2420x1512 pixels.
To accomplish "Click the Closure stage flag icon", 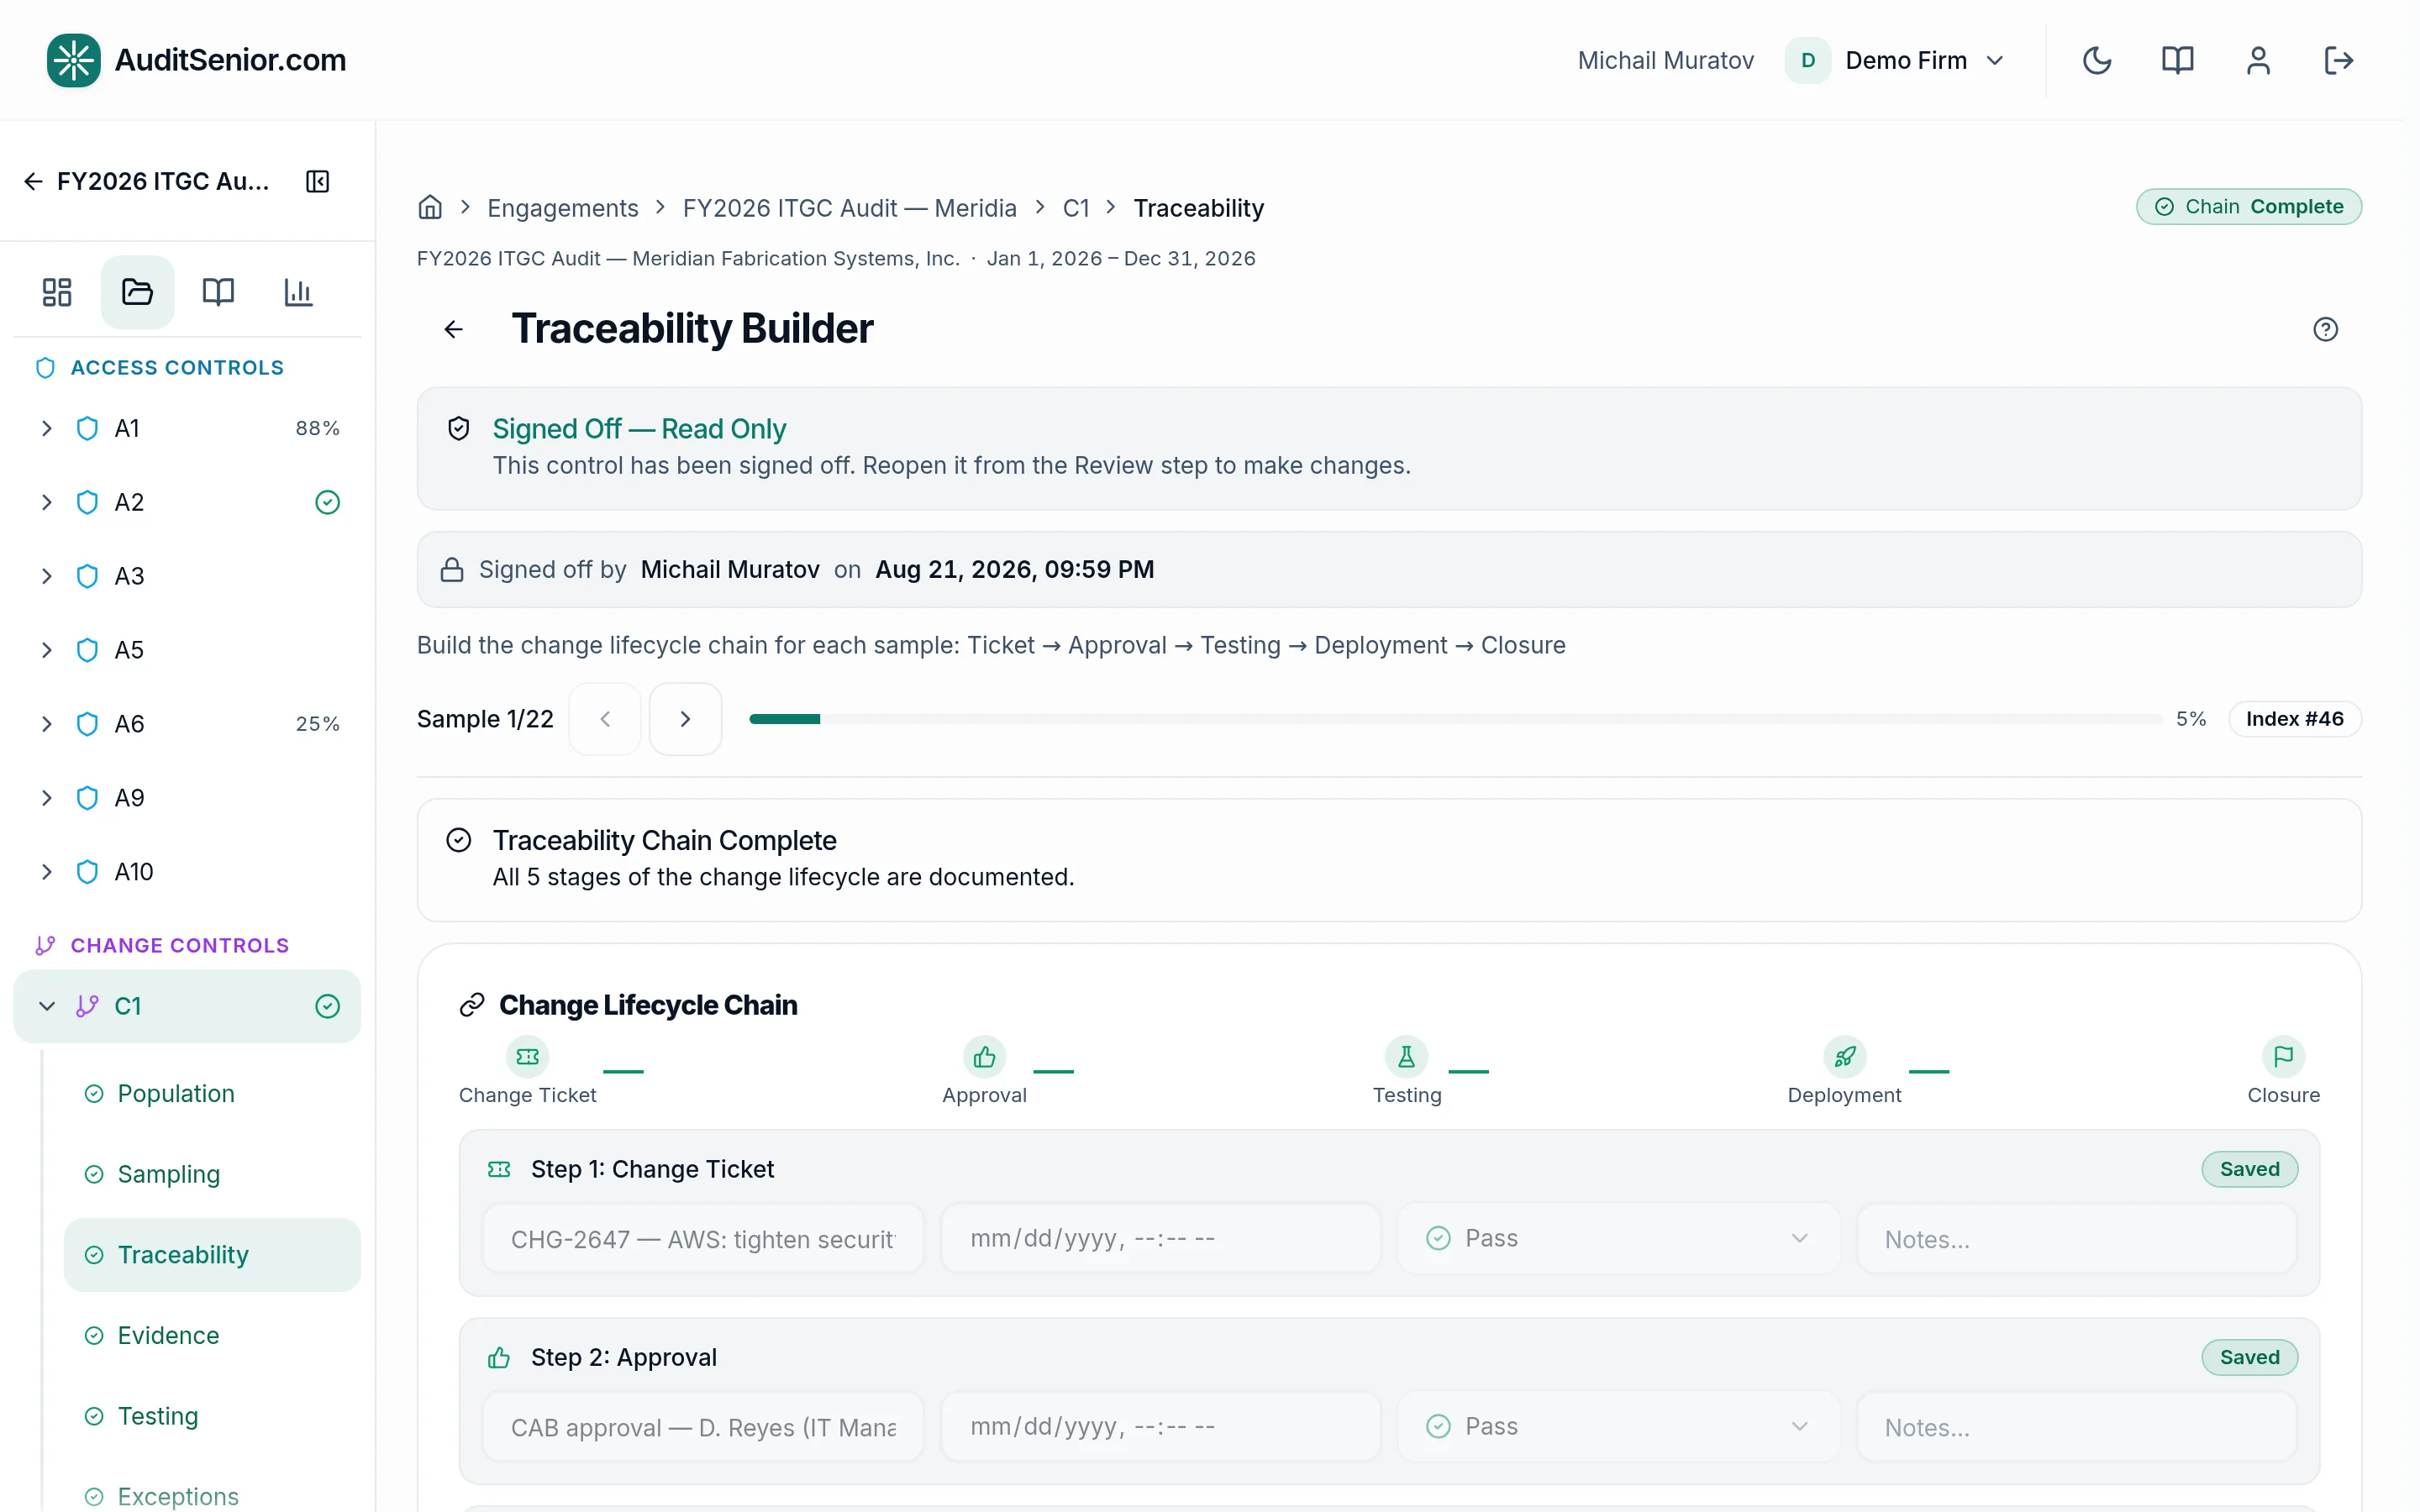I will point(2284,1057).
